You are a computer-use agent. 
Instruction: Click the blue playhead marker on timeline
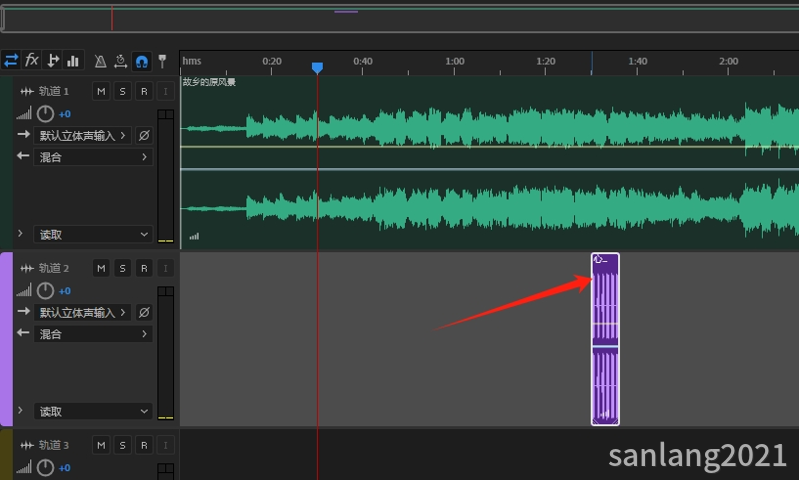point(317,68)
